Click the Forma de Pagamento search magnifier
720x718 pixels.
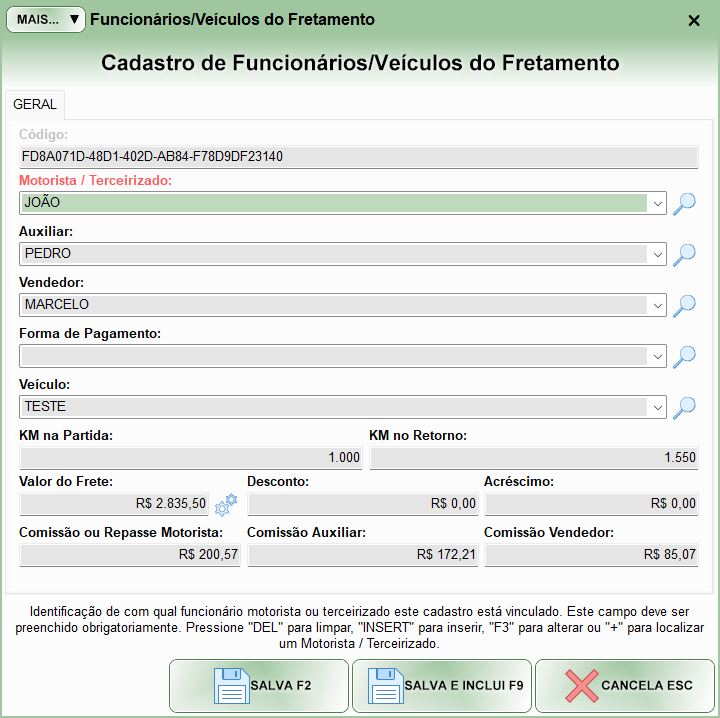pos(684,356)
